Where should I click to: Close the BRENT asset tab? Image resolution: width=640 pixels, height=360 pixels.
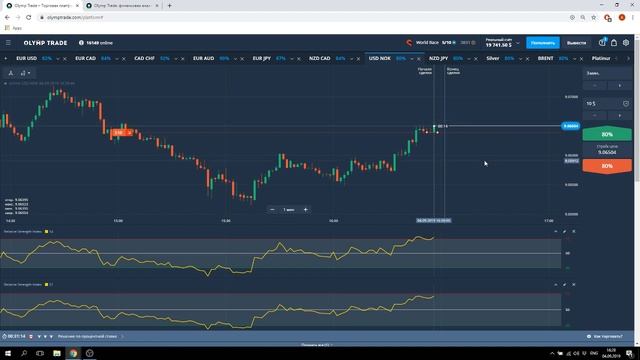click(x=581, y=59)
